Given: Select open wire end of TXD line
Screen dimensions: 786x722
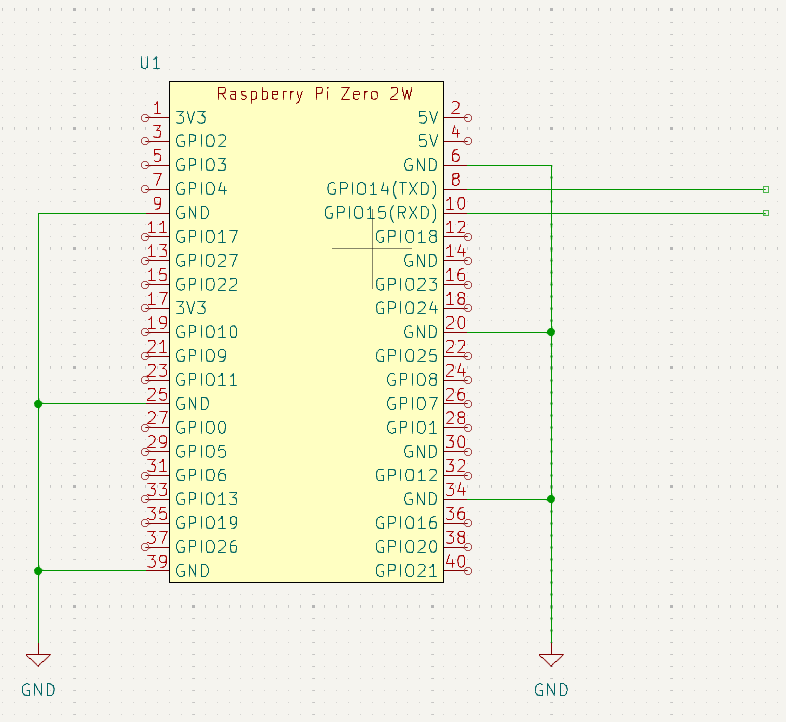Looking at the screenshot, I should [x=765, y=189].
